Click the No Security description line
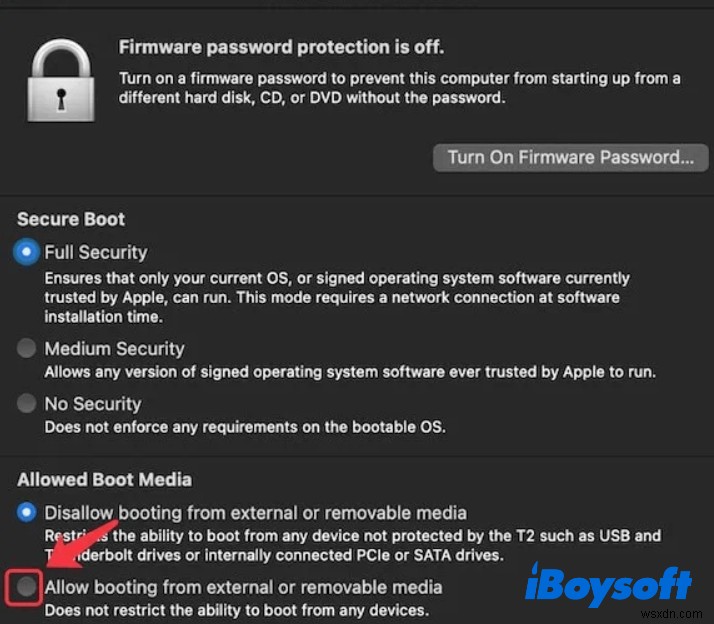714x624 pixels. 244,427
